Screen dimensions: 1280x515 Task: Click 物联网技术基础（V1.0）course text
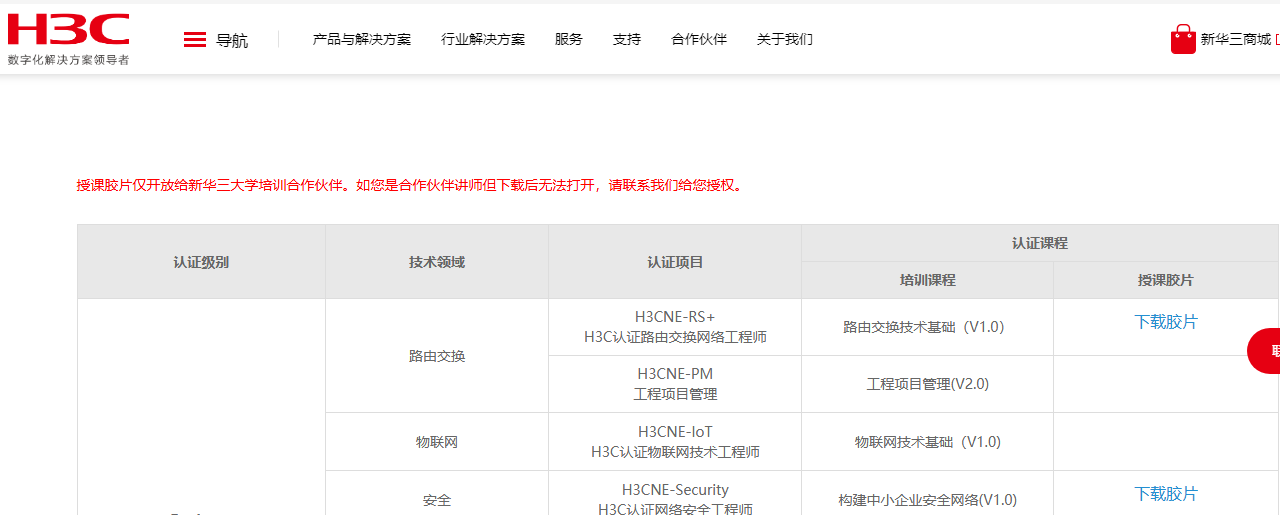(x=928, y=442)
